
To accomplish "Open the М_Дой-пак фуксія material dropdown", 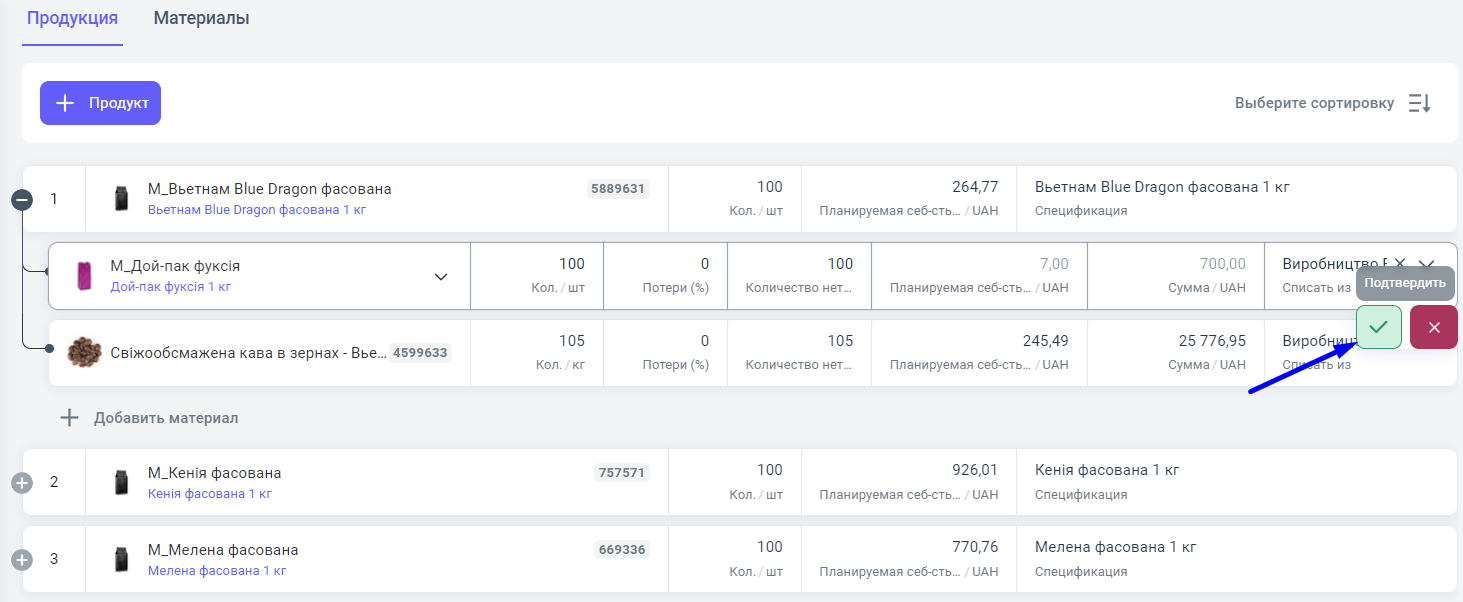I will tap(440, 277).
